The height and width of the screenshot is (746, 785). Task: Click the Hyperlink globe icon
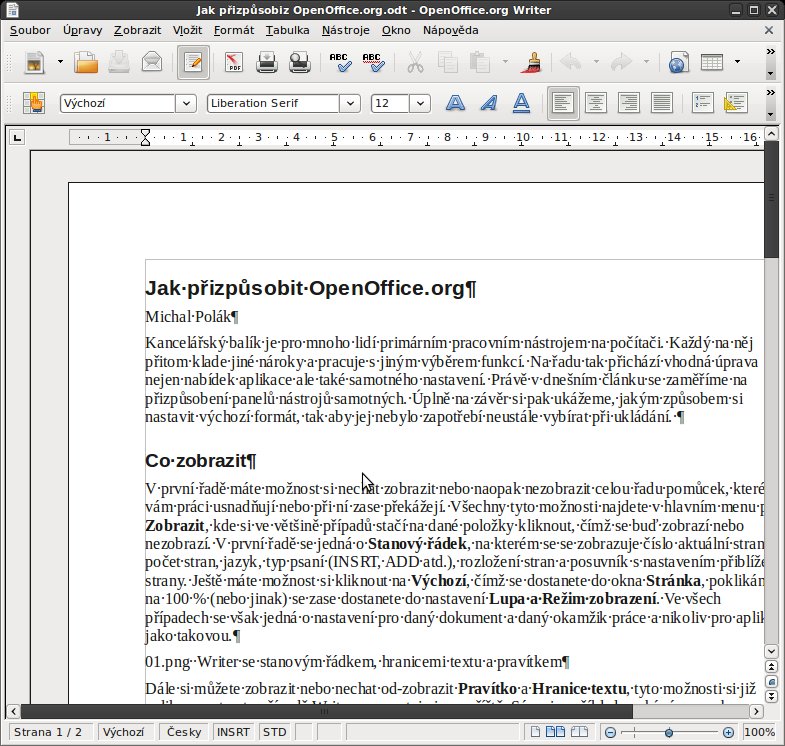click(x=679, y=62)
